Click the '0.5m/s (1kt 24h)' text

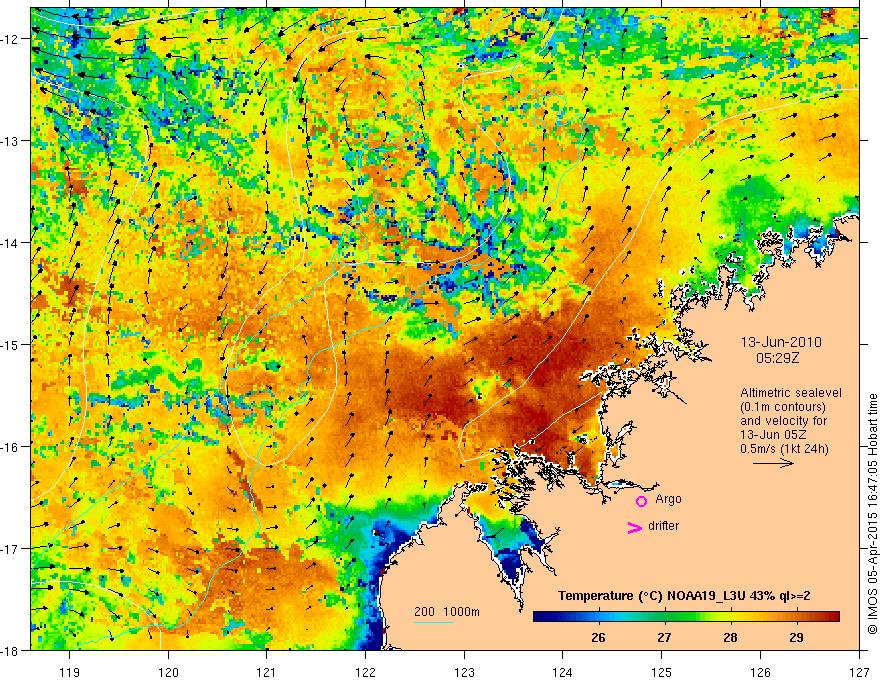coord(785,449)
